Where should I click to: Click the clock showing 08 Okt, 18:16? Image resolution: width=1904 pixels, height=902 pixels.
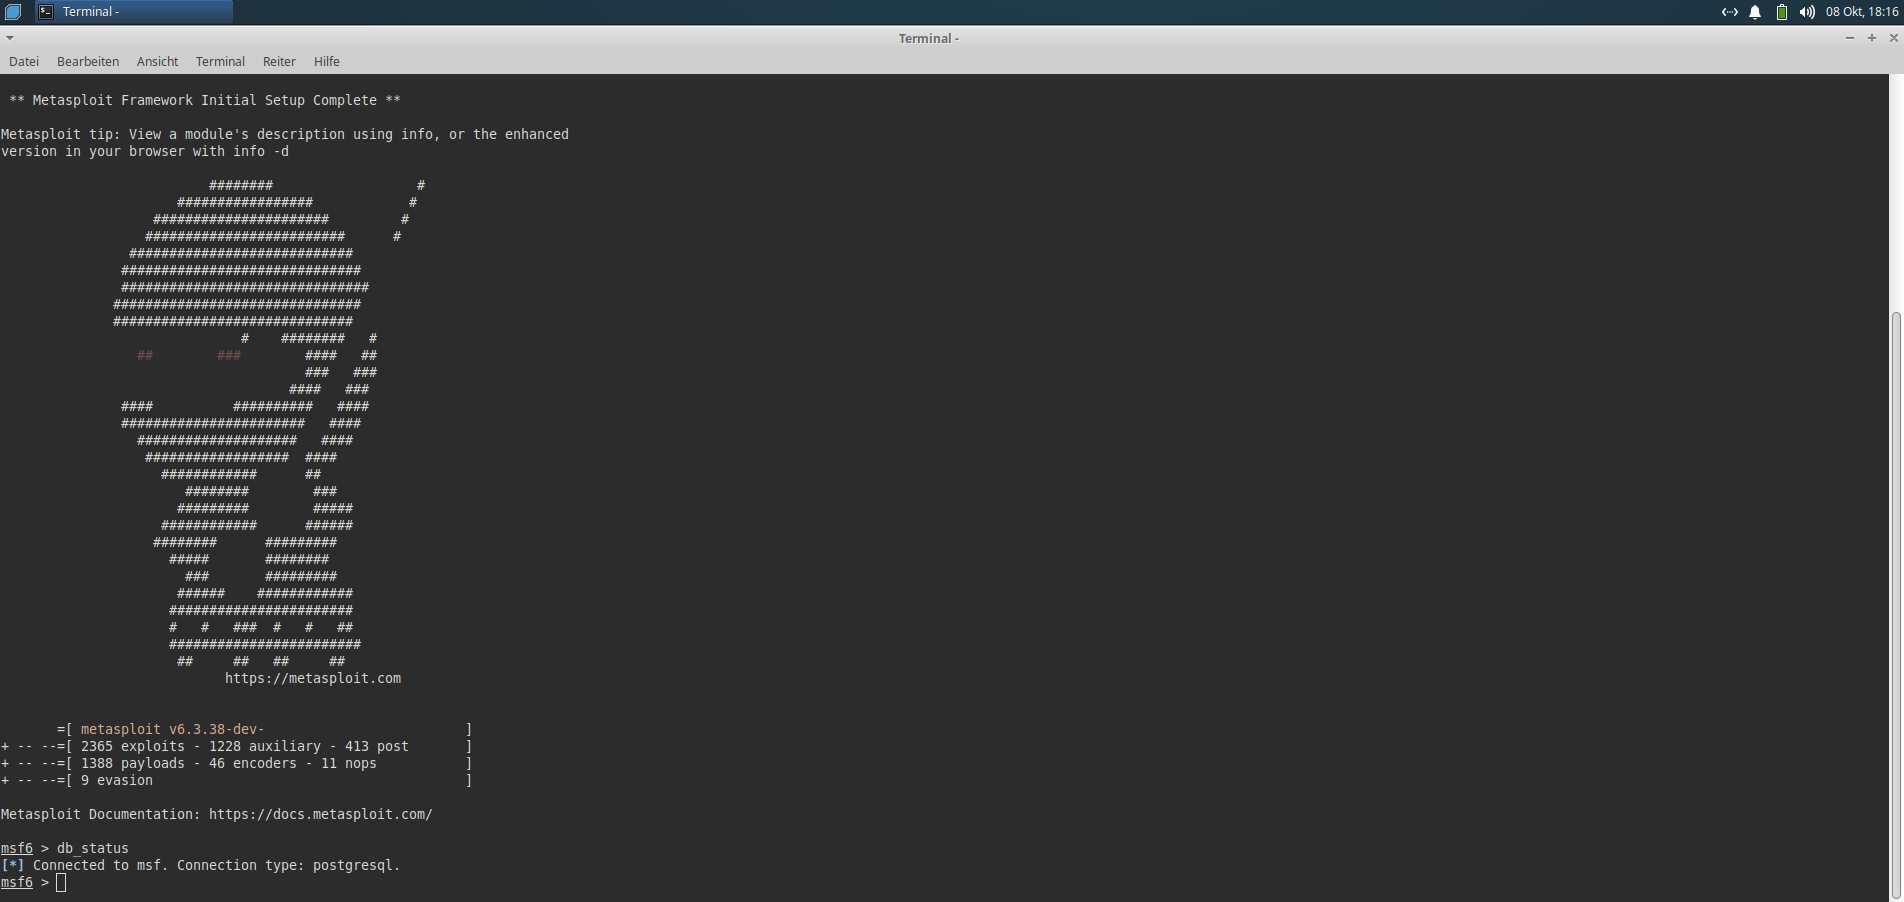tap(1861, 12)
